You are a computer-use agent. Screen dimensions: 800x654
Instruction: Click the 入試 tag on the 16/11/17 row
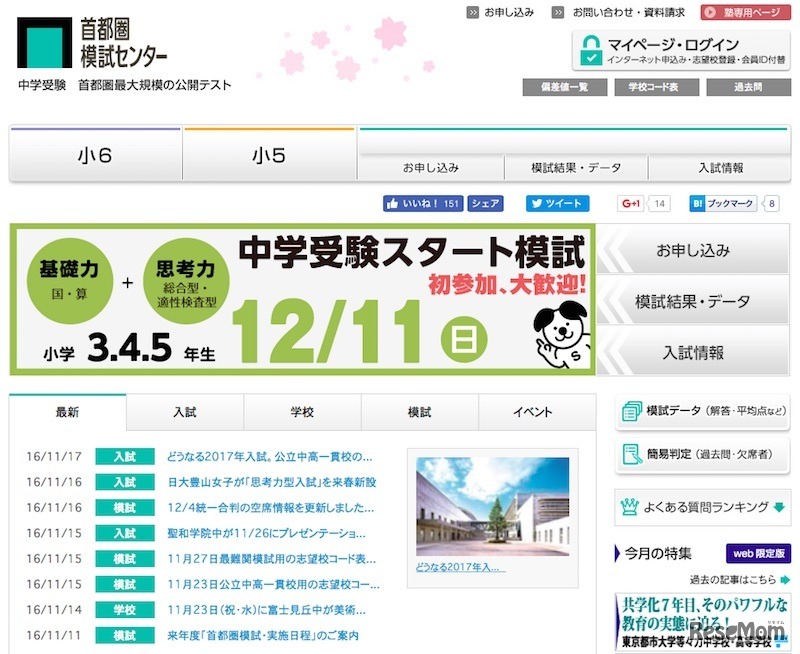[x=124, y=457]
